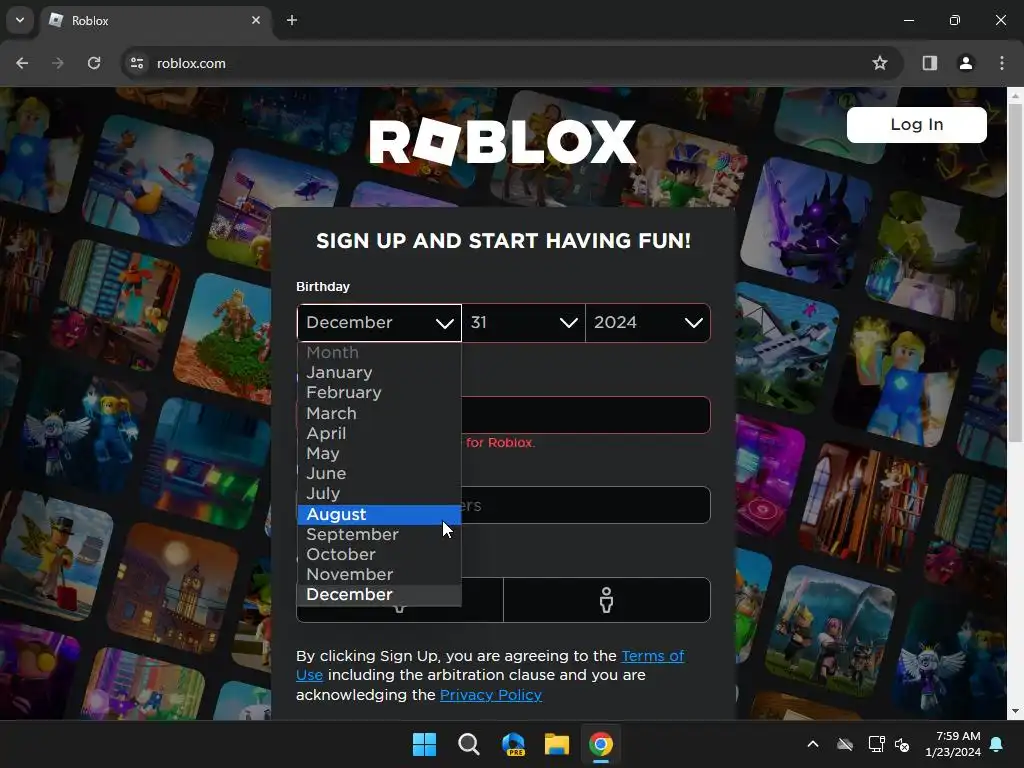Click the Chrome taskbar icon

click(601, 744)
